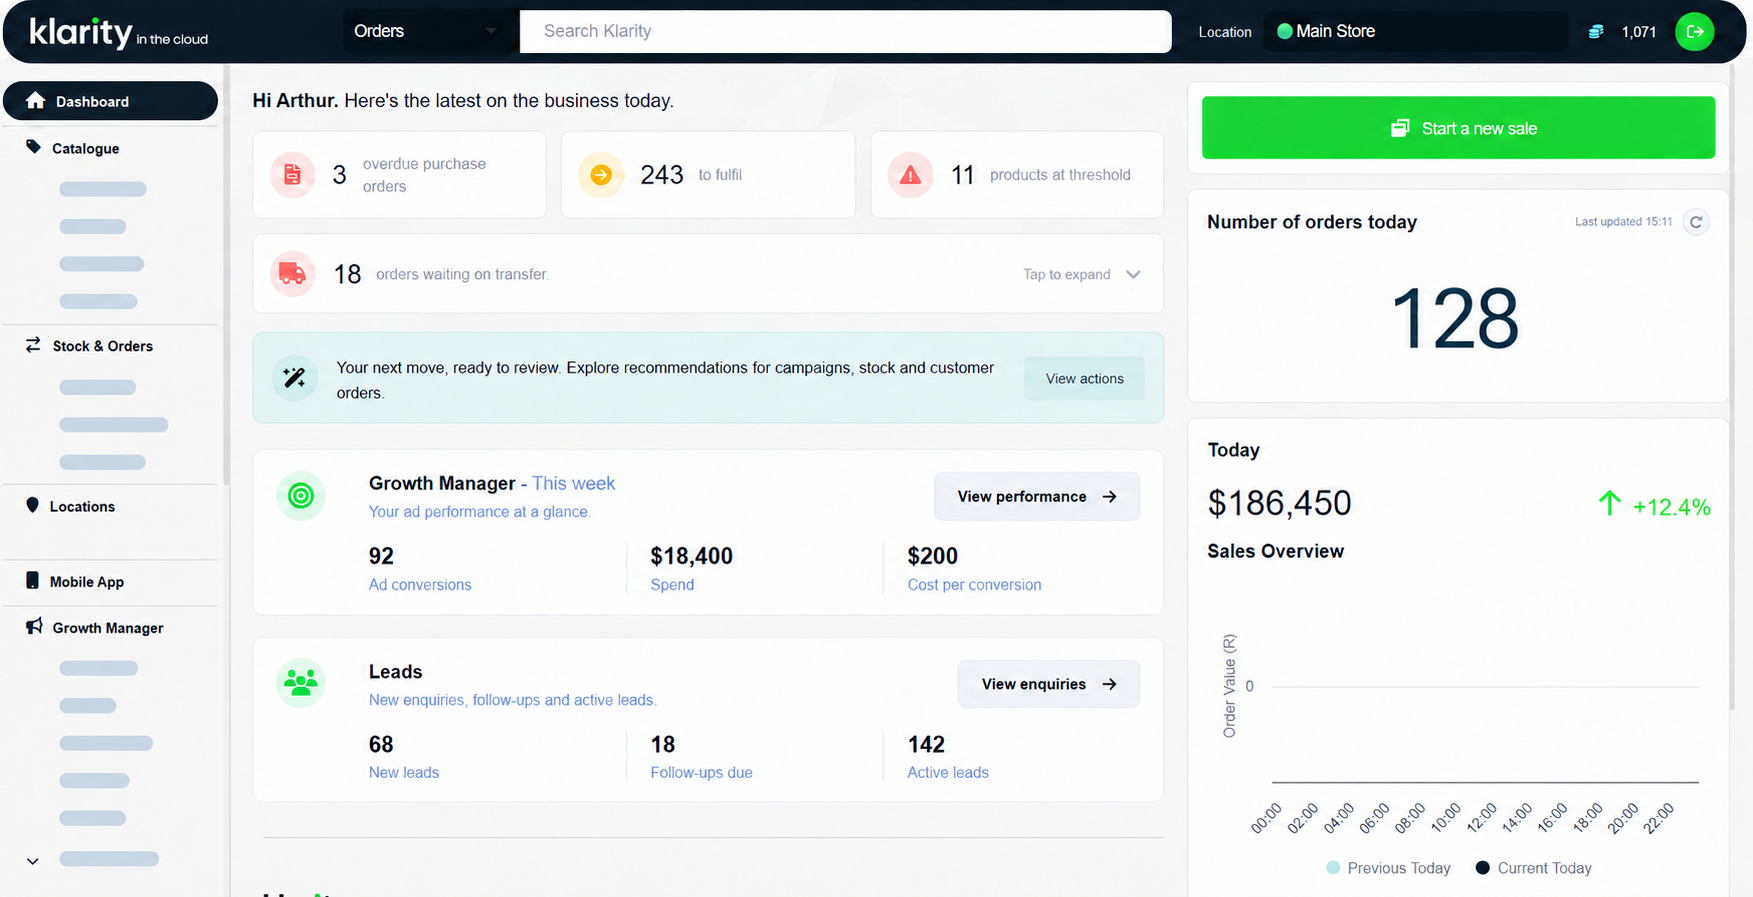
Task: Click the magic wand recommendations icon
Action: click(294, 378)
